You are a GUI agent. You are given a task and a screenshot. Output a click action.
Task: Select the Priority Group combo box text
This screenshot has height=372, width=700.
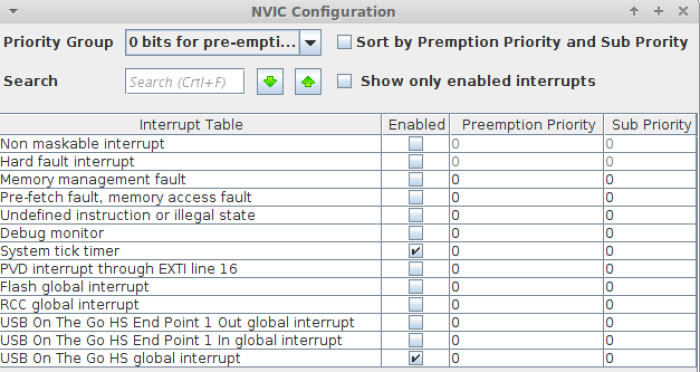click(212, 42)
